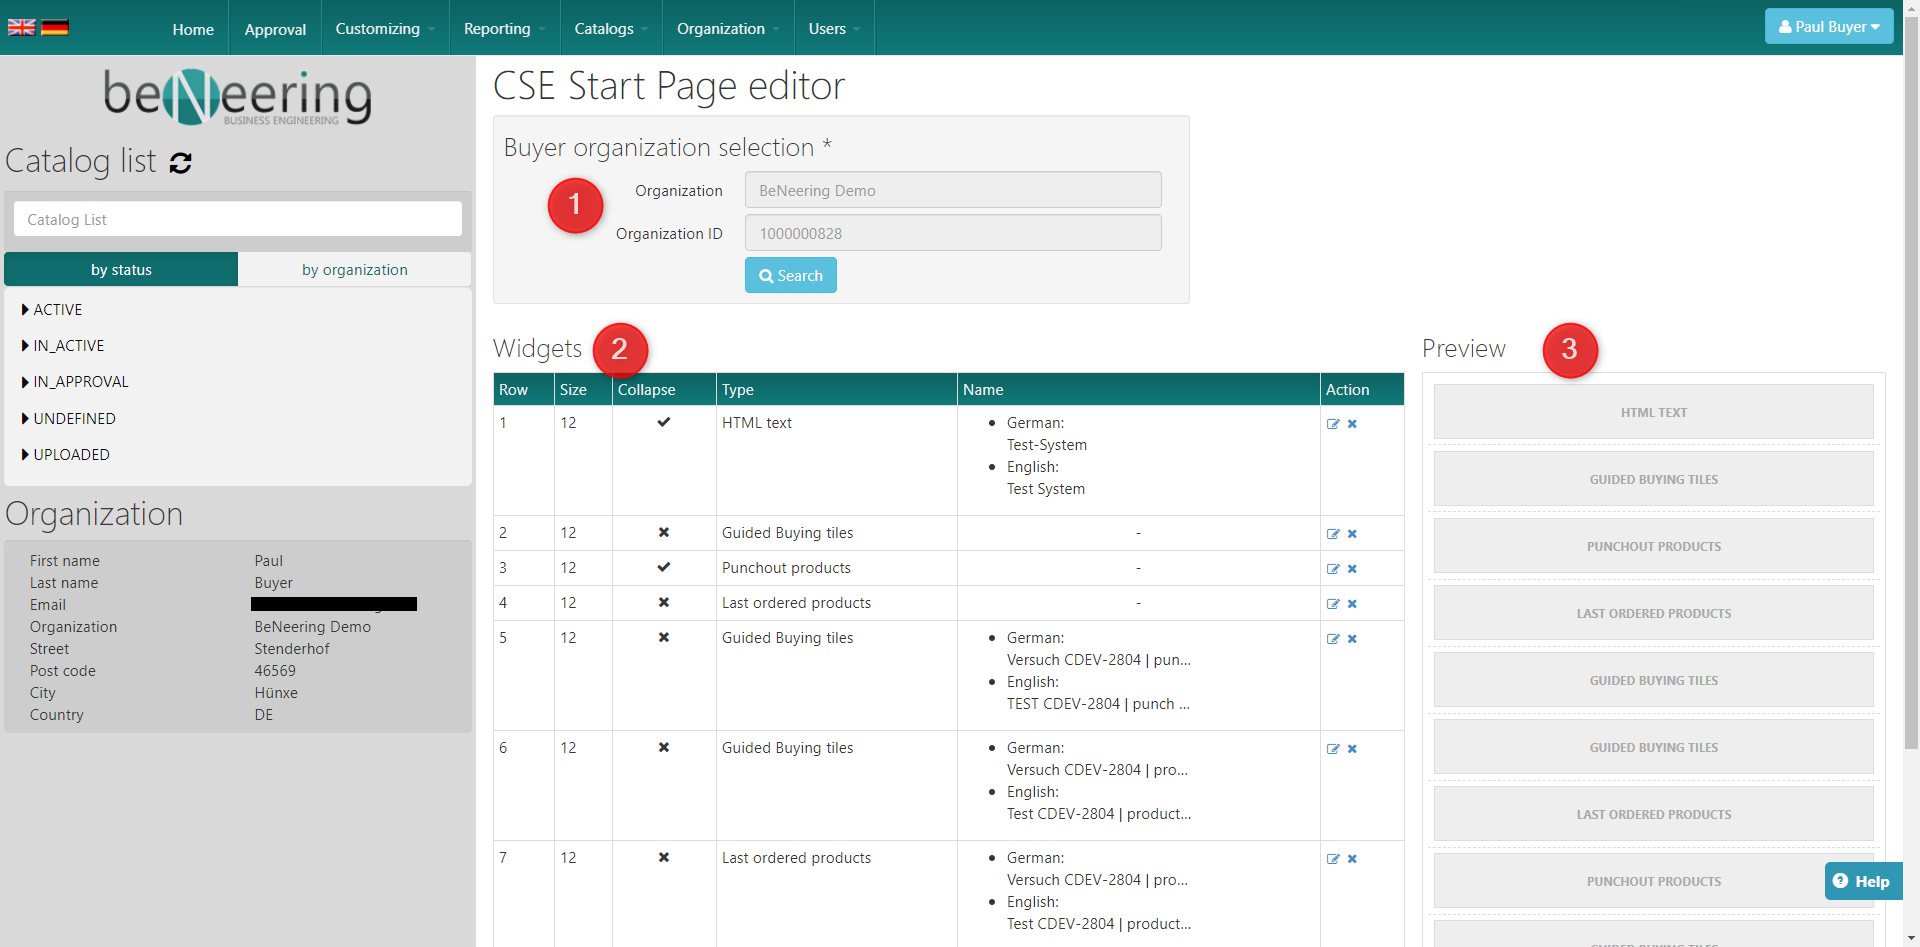Click the Search button for organization
Screen dimensions: 1920x947
point(790,276)
